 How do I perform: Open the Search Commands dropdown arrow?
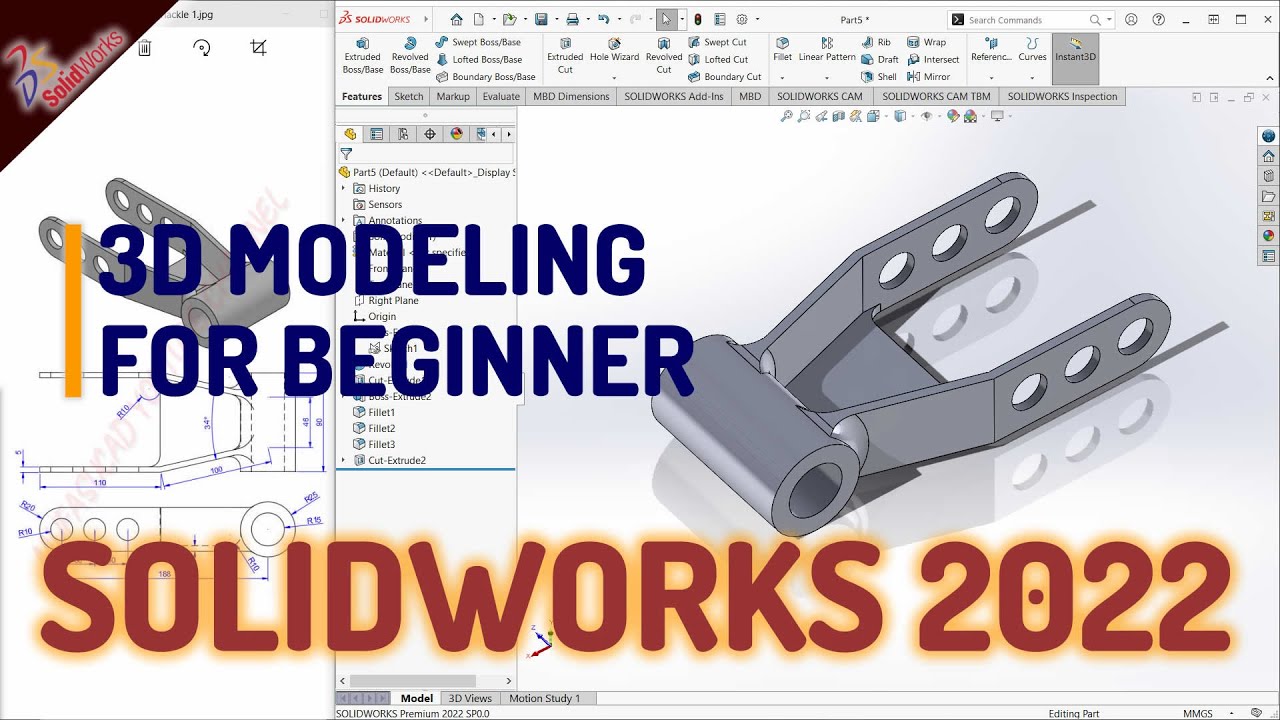click(x=1110, y=19)
